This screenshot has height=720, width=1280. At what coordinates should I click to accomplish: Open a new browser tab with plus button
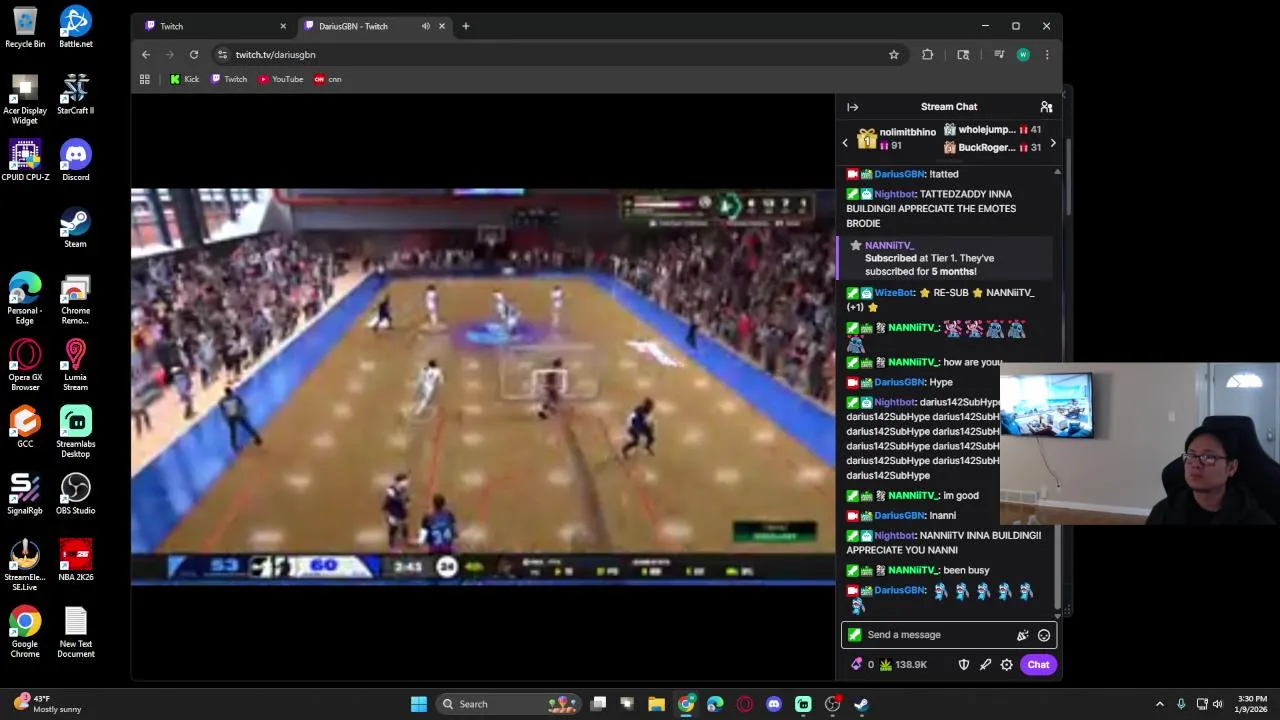[465, 26]
